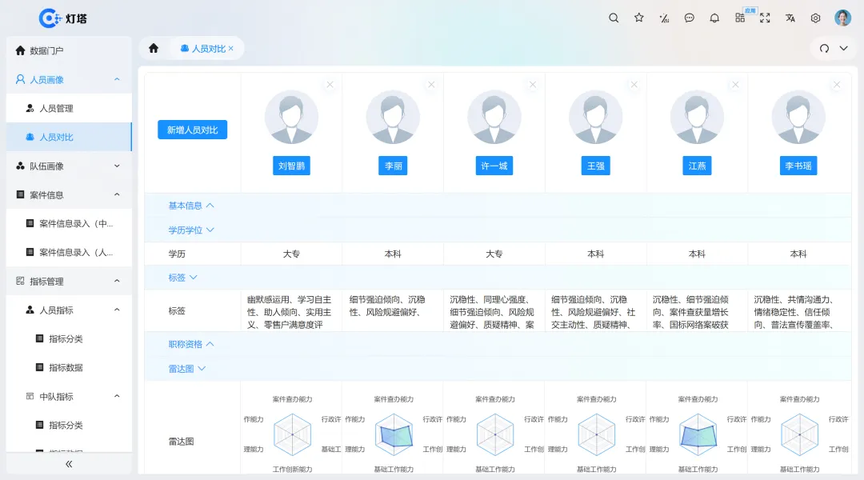Select 人员管理 in the sidebar
The image size is (864, 480).
coord(56,108)
